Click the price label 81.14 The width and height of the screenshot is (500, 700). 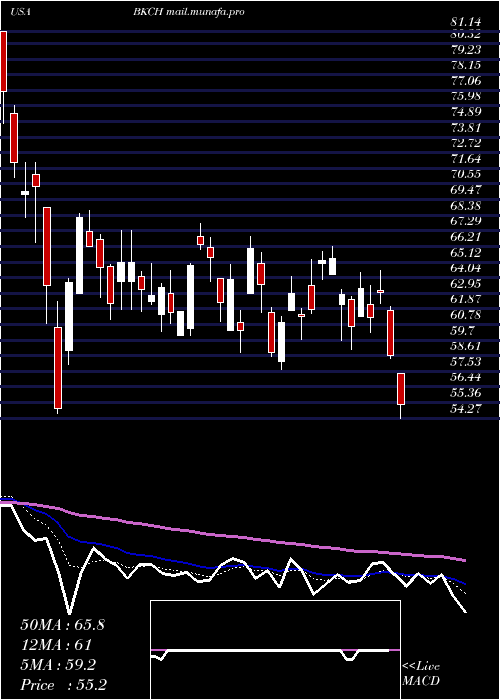(467, 21)
